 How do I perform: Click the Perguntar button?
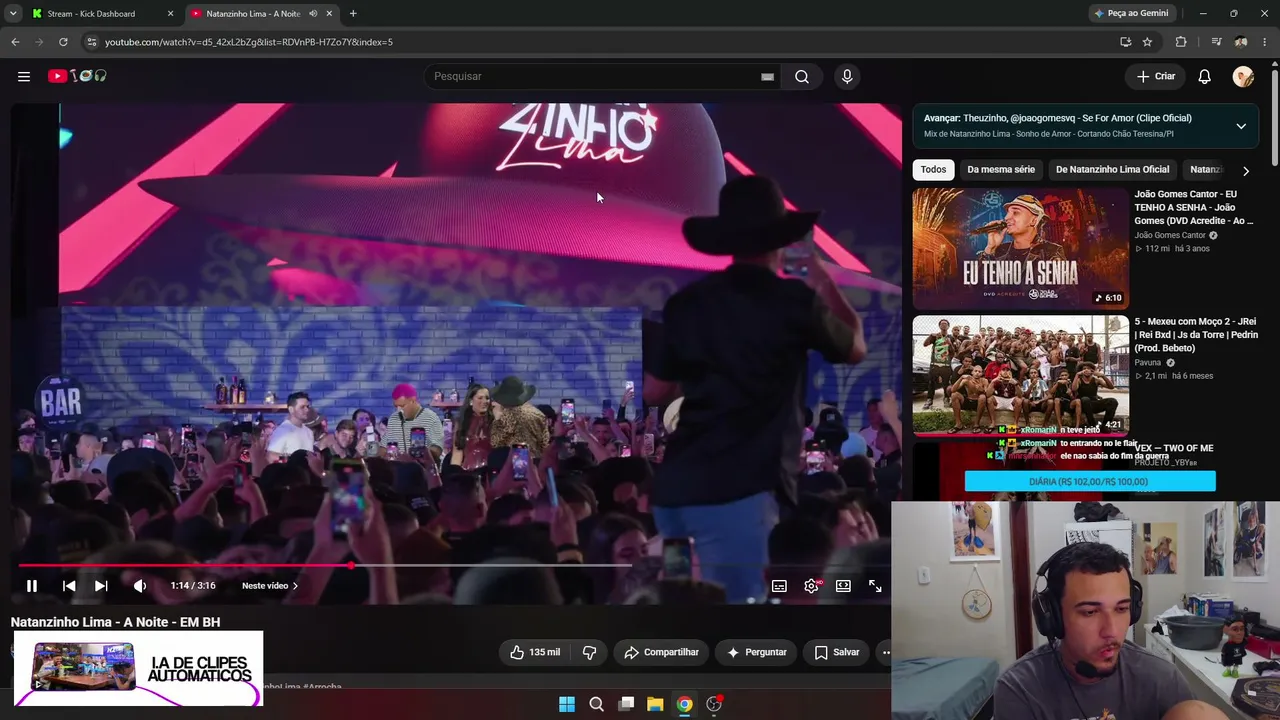pyautogui.click(x=756, y=652)
